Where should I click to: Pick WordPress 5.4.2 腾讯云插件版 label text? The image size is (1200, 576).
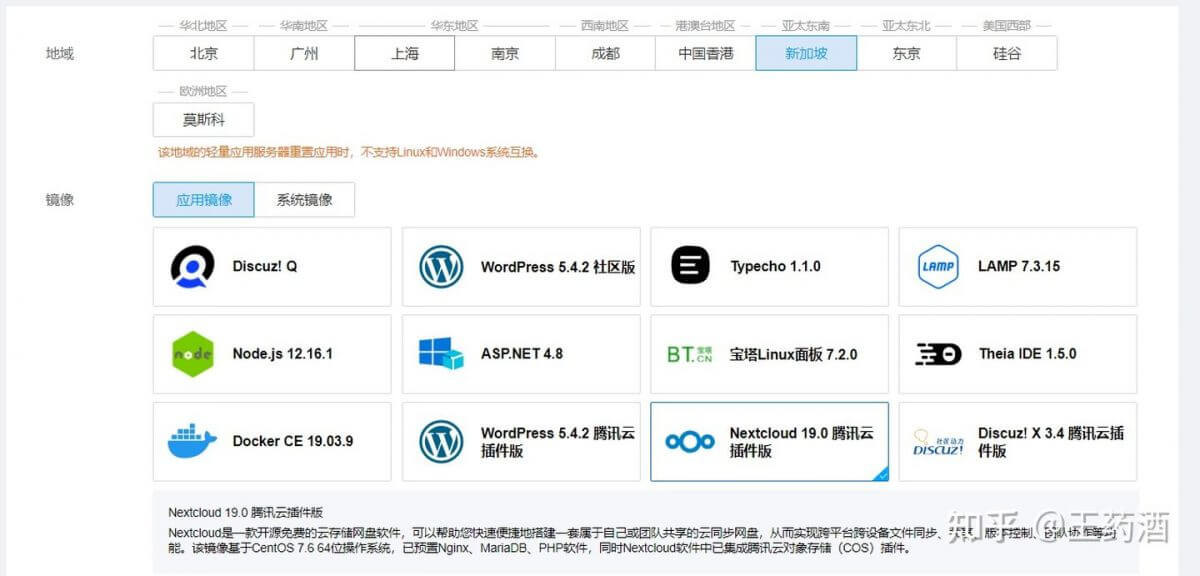point(558,442)
